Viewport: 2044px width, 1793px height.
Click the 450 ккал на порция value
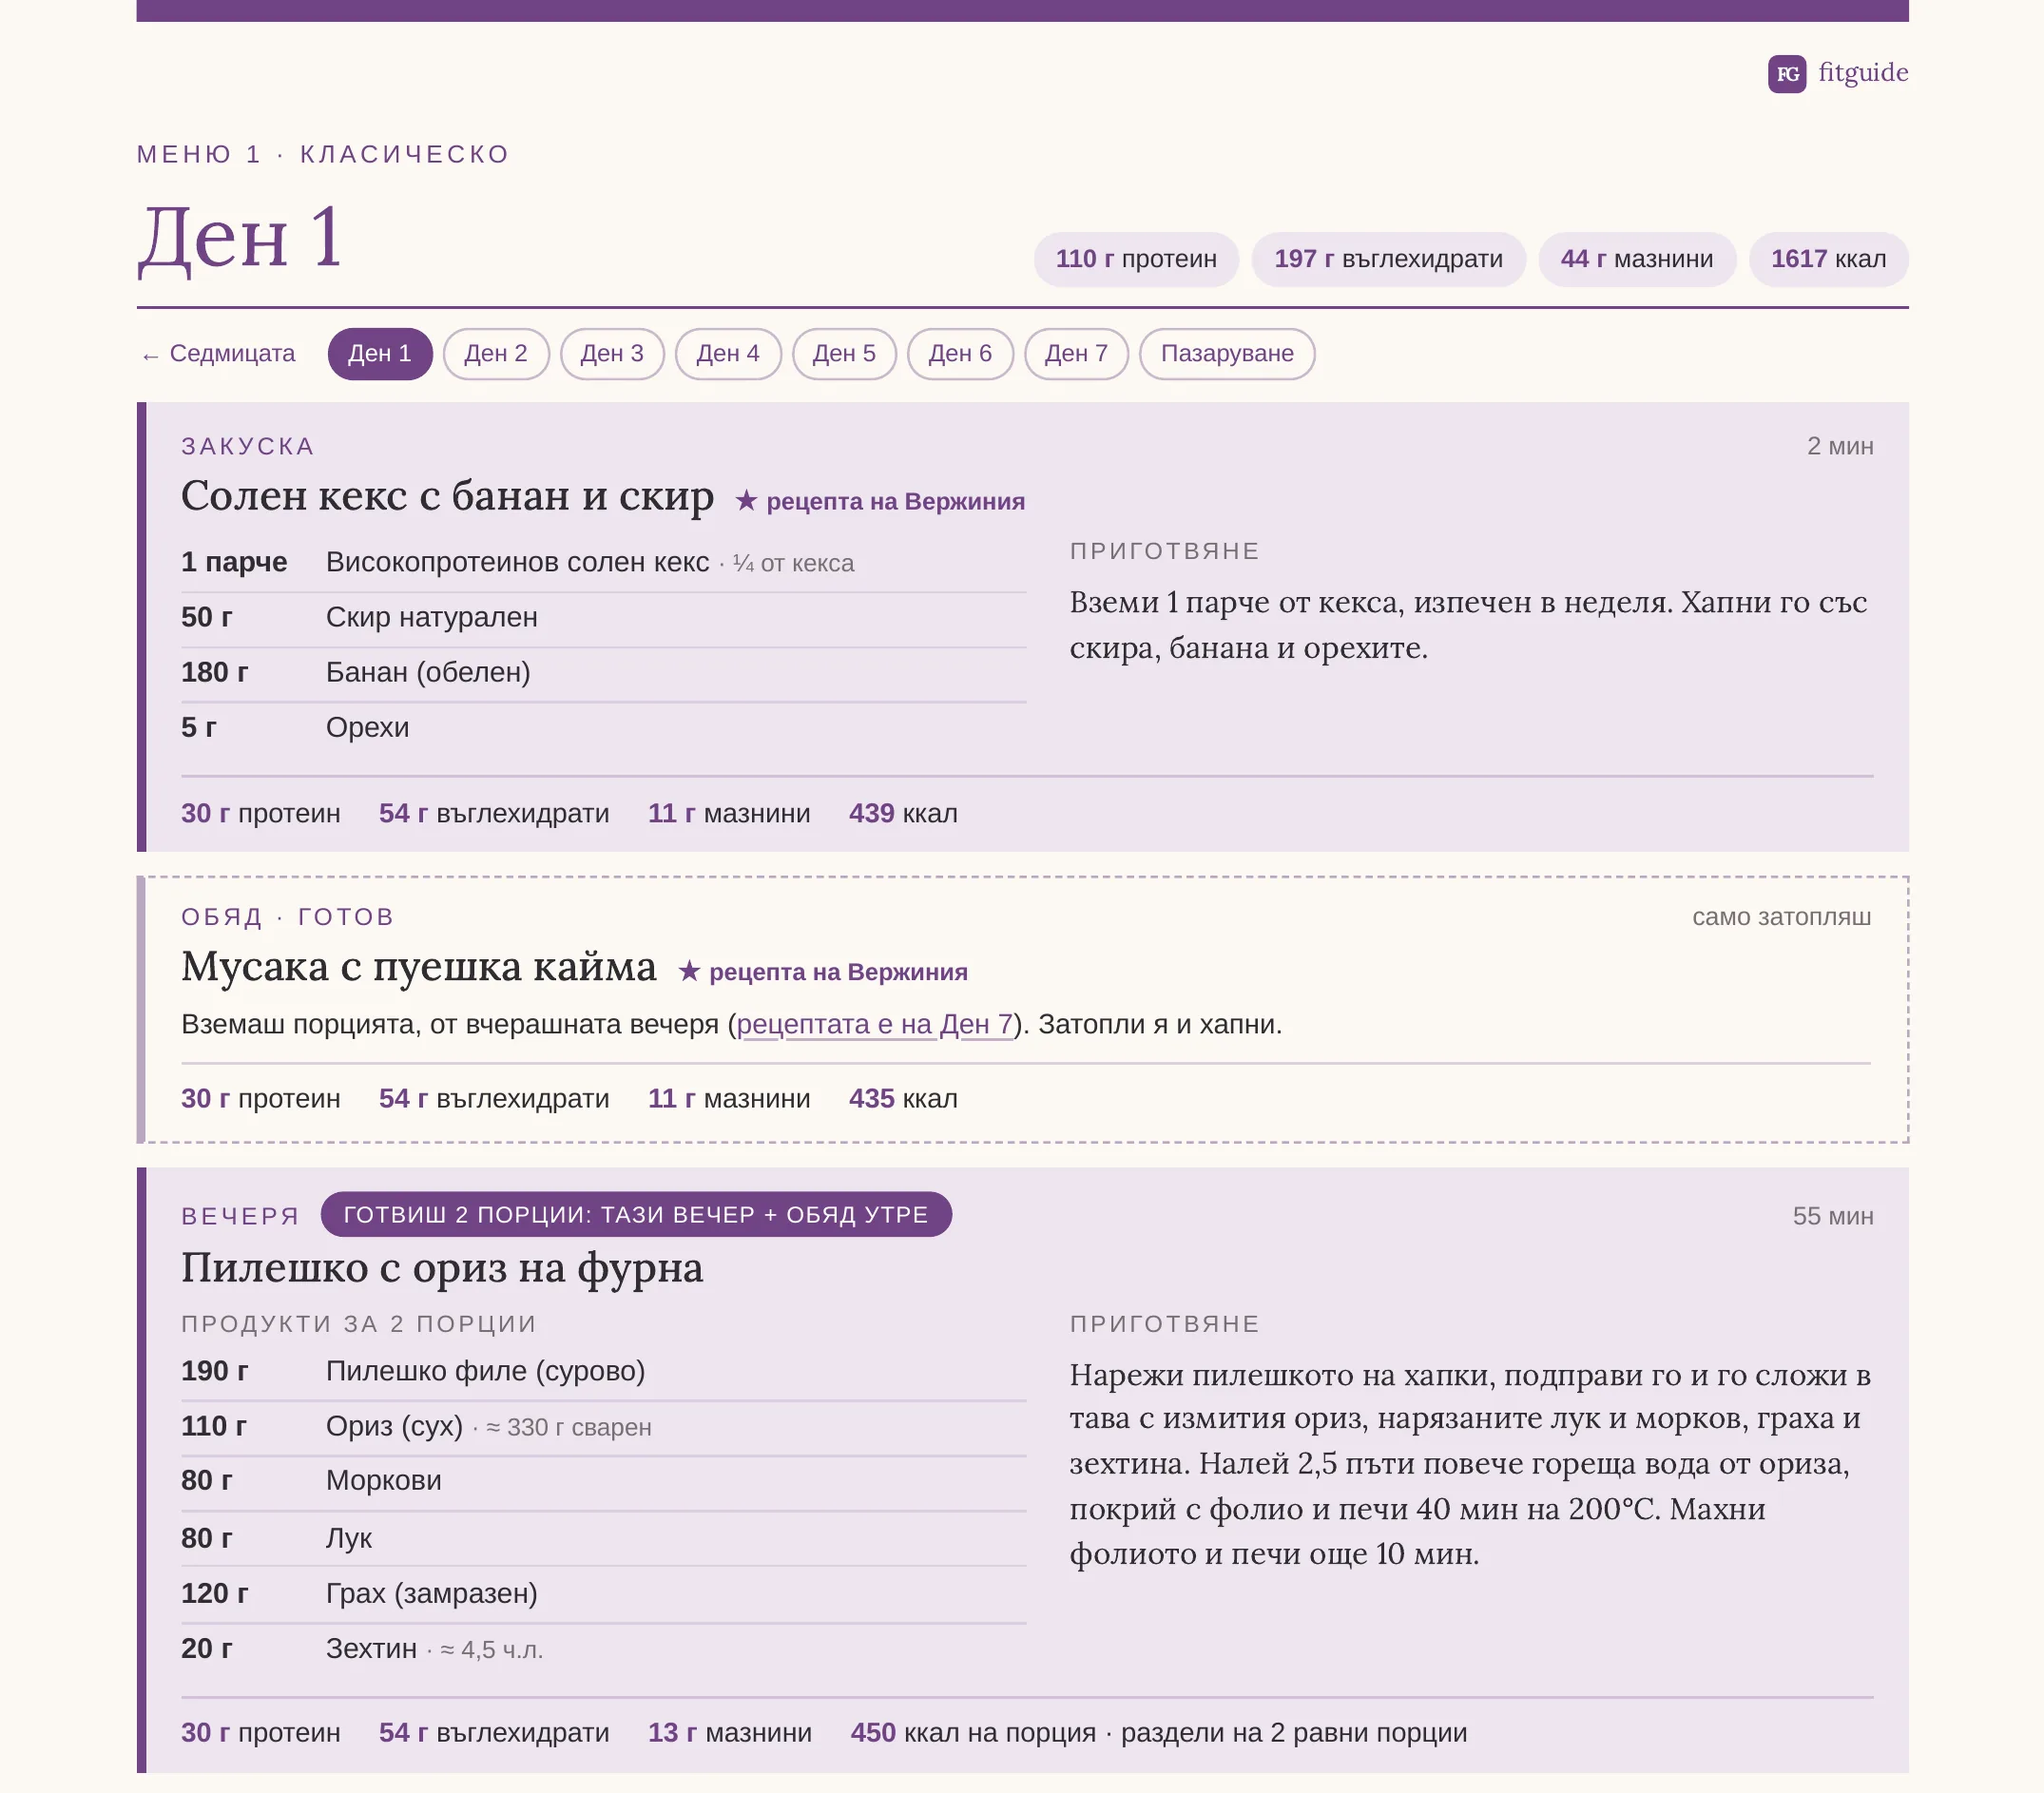[x=973, y=1733]
